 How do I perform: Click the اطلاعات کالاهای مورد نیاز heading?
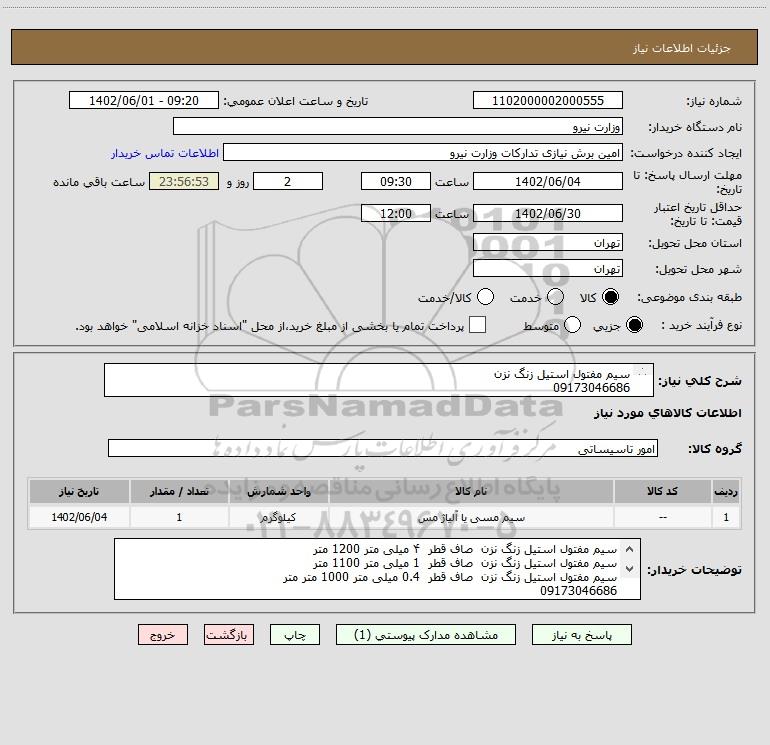coord(667,413)
